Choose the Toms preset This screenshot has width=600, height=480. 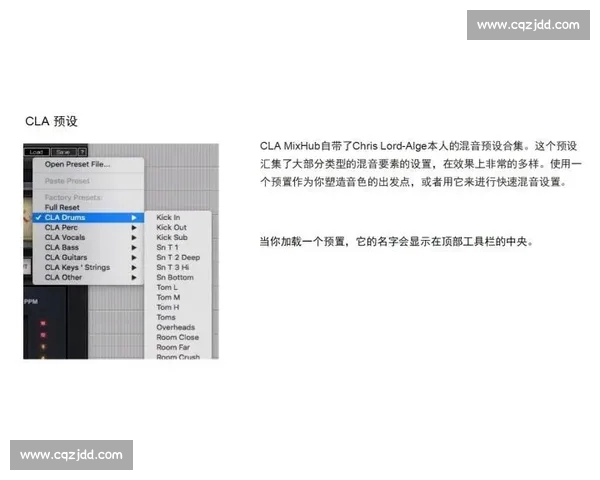click(178, 317)
